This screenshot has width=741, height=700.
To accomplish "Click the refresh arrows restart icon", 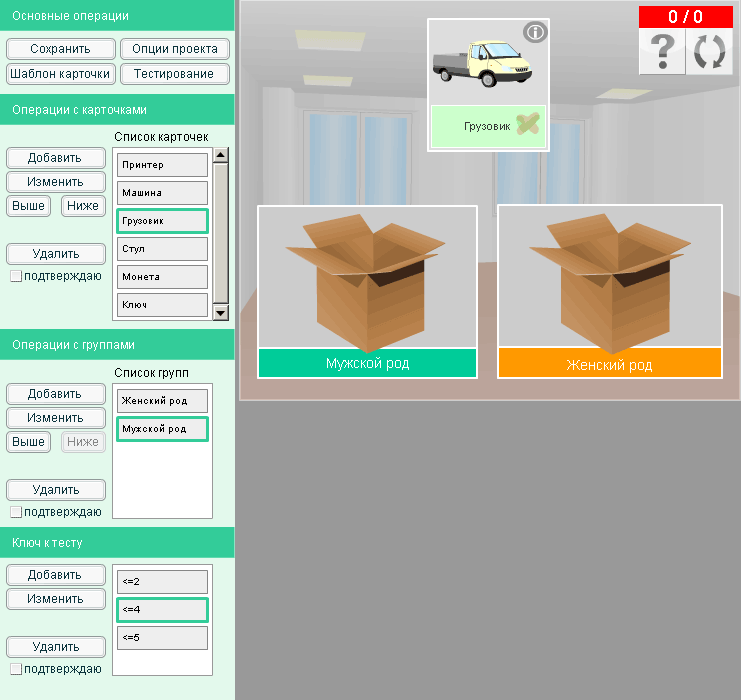I will click(x=709, y=51).
